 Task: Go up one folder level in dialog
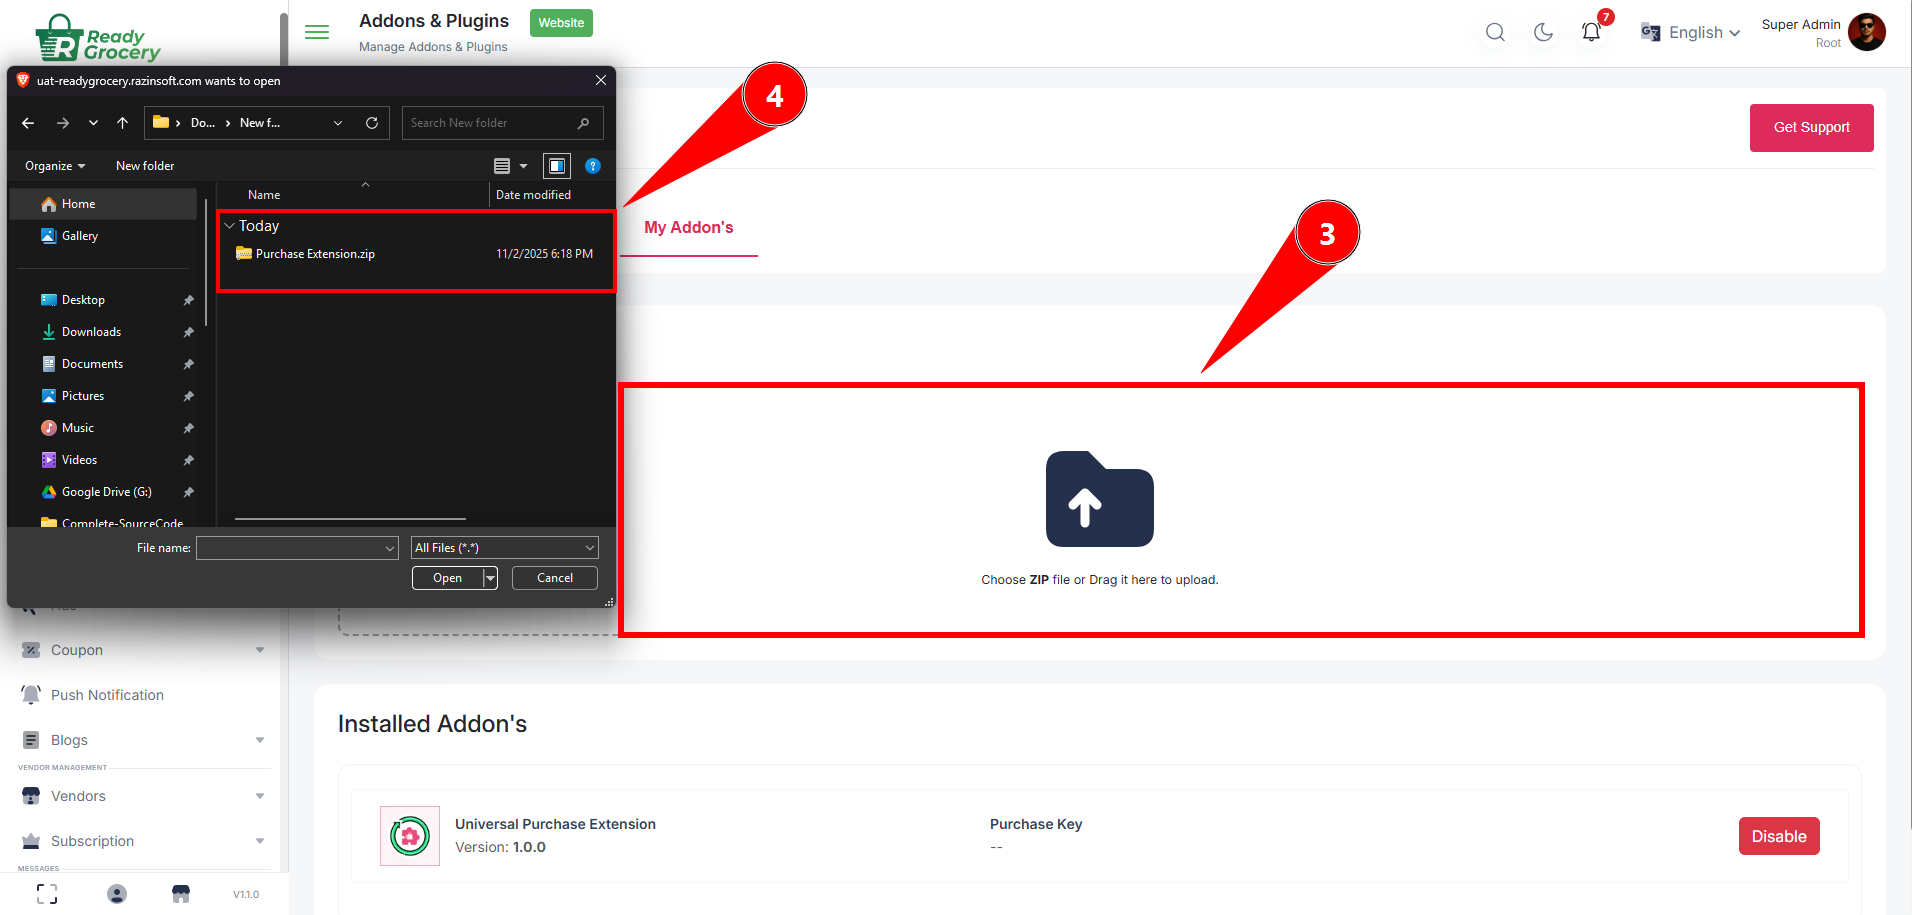[x=122, y=123]
